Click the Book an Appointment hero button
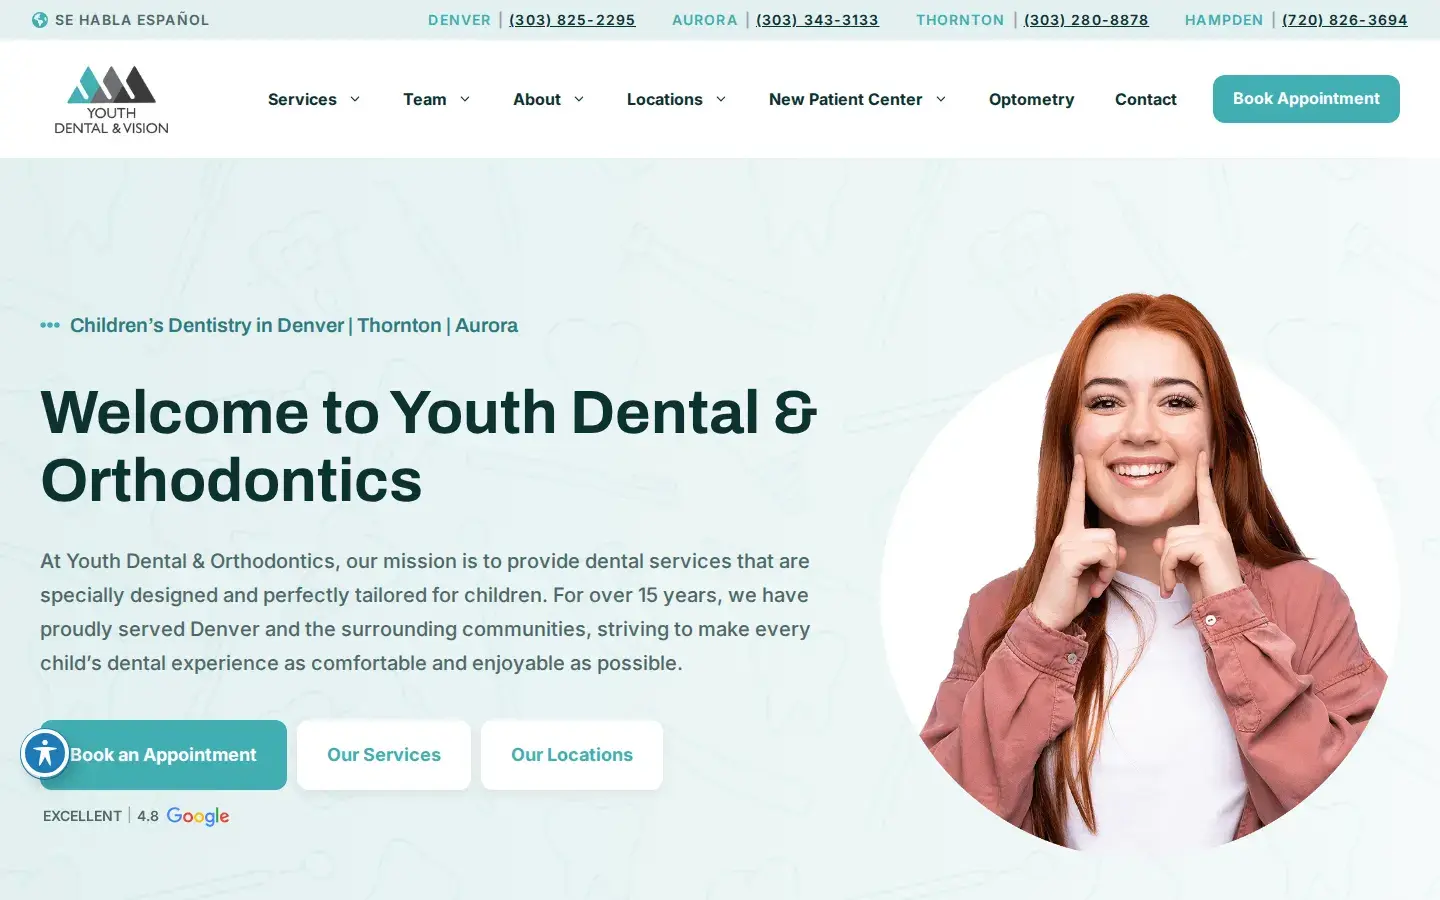 pos(164,755)
